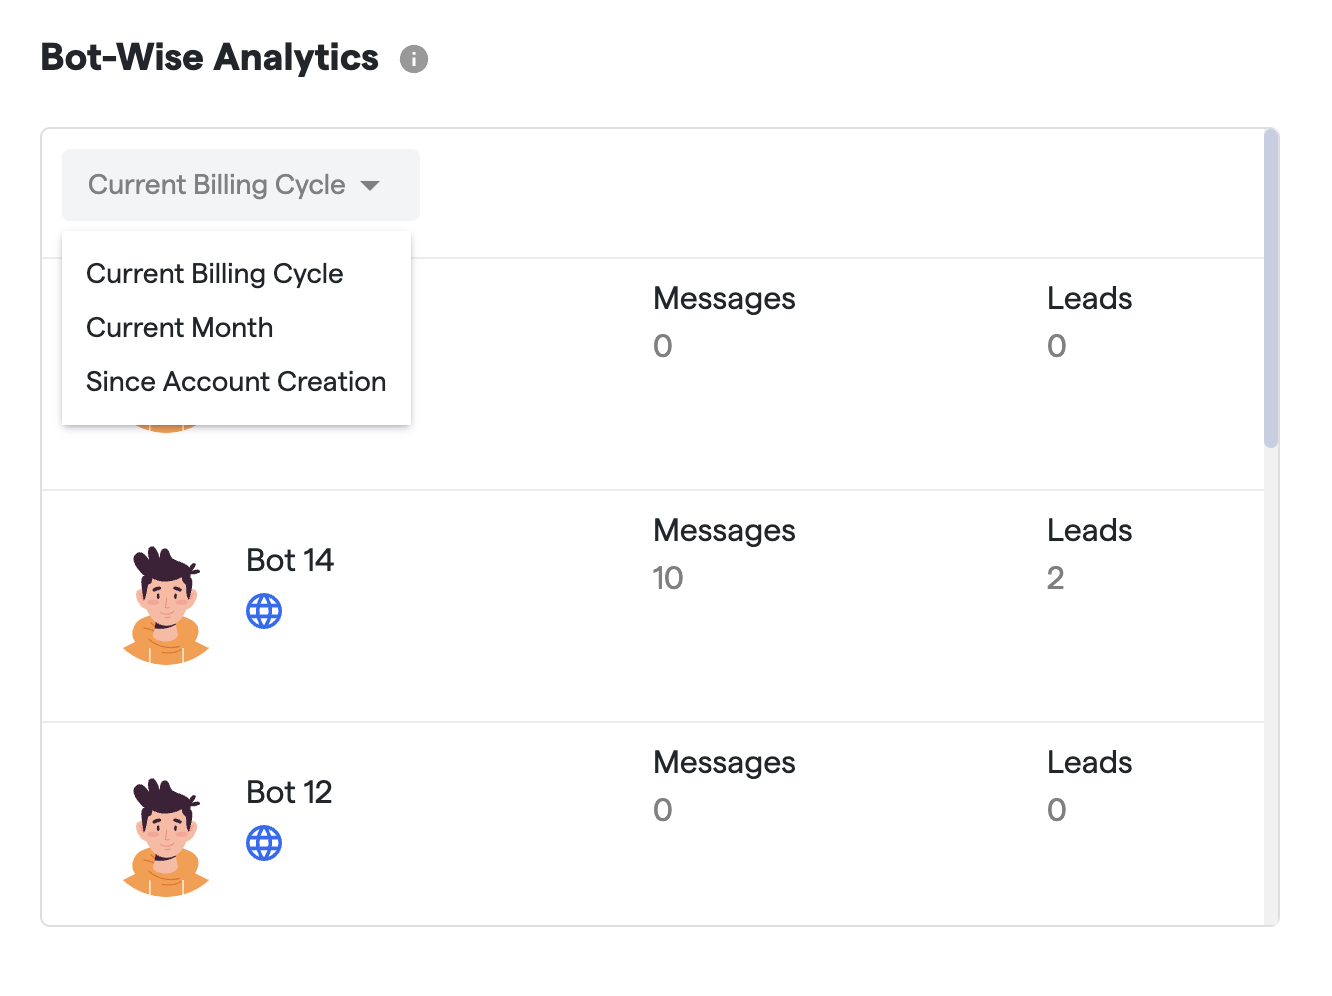Open the Bot 12 name link
Screen dimensions: 1332x996
click(289, 792)
